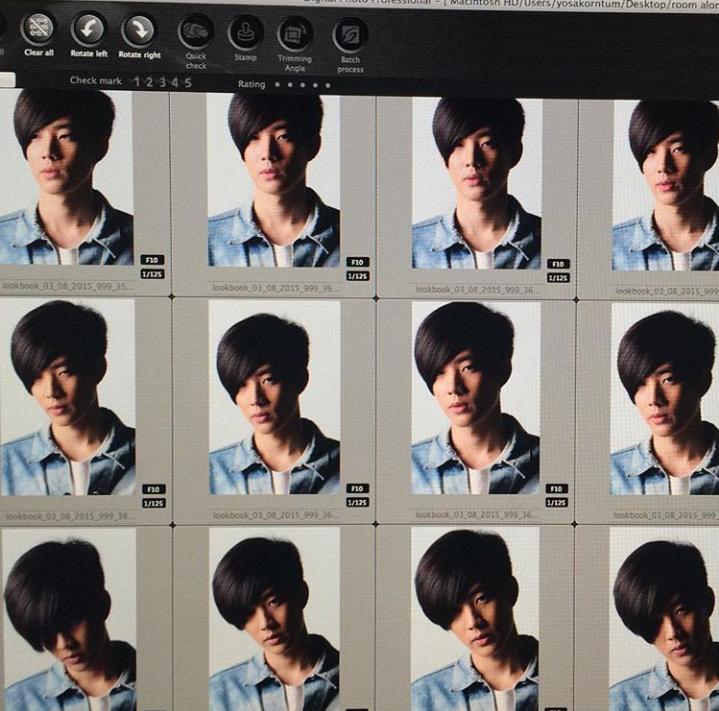Select the first thumbnail in the middle row

[68, 397]
